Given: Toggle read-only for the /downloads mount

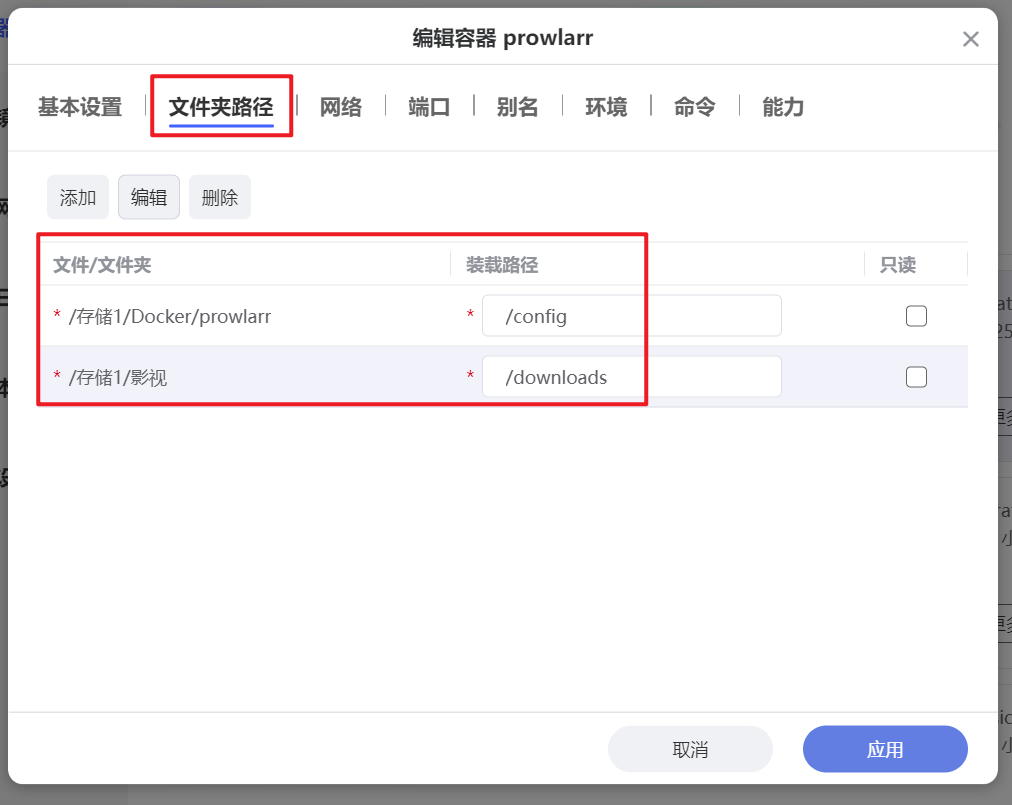Looking at the screenshot, I should tap(916, 377).
